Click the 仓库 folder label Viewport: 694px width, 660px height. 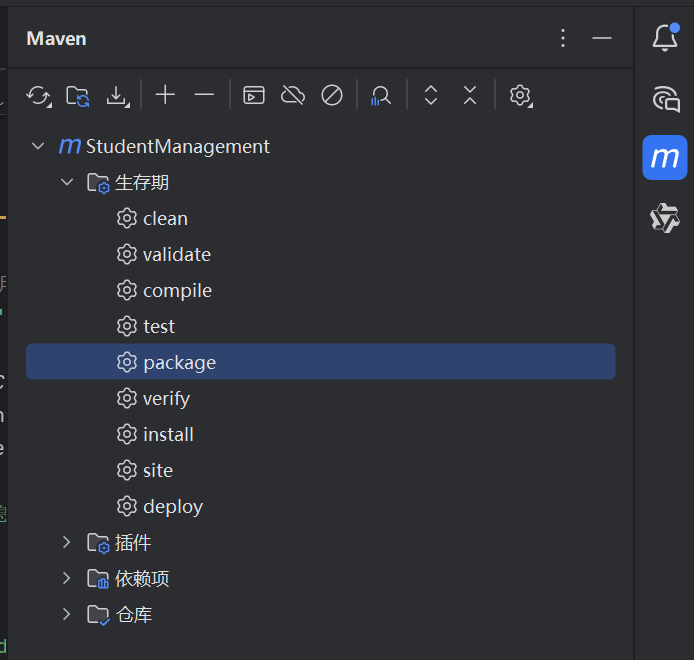click(x=134, y=614)
